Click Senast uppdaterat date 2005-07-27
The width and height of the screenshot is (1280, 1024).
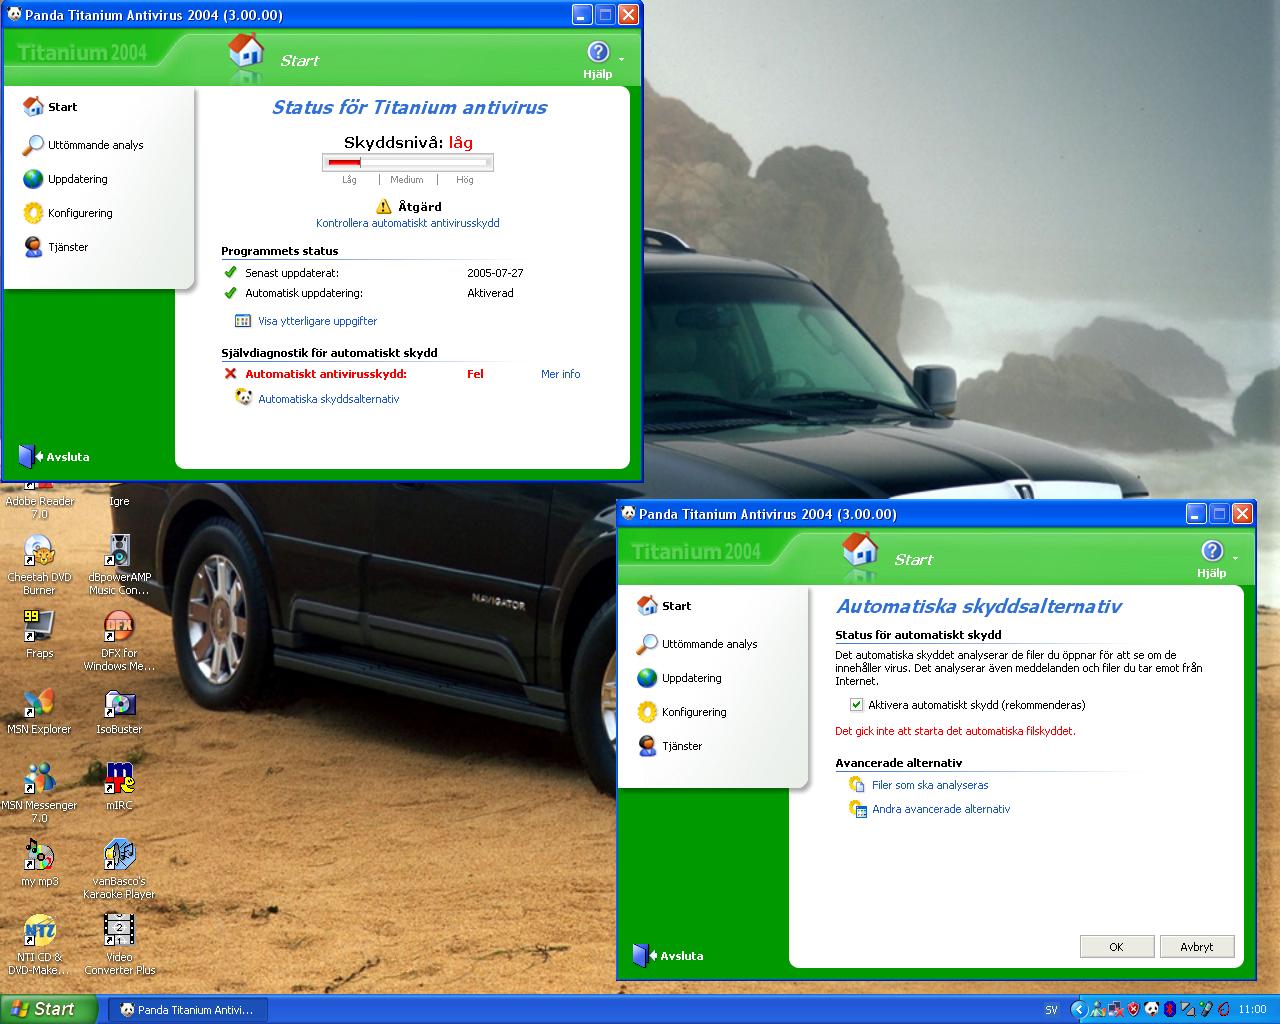(495, 273)
